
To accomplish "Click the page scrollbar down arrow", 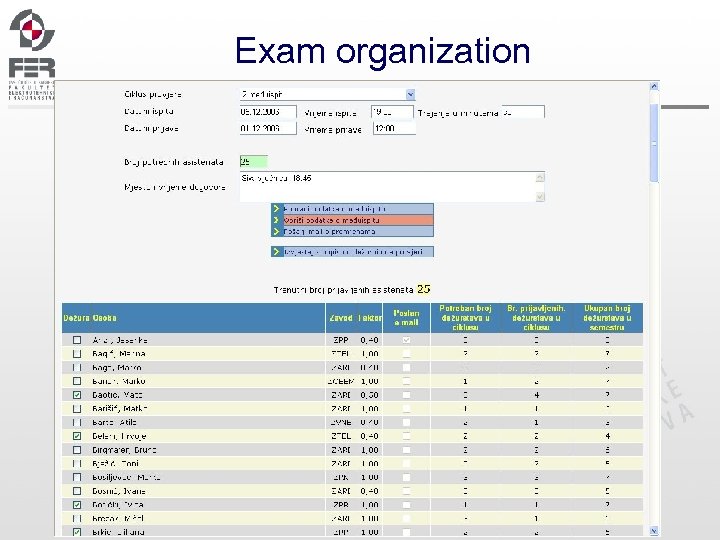I will tap(654, 531).
